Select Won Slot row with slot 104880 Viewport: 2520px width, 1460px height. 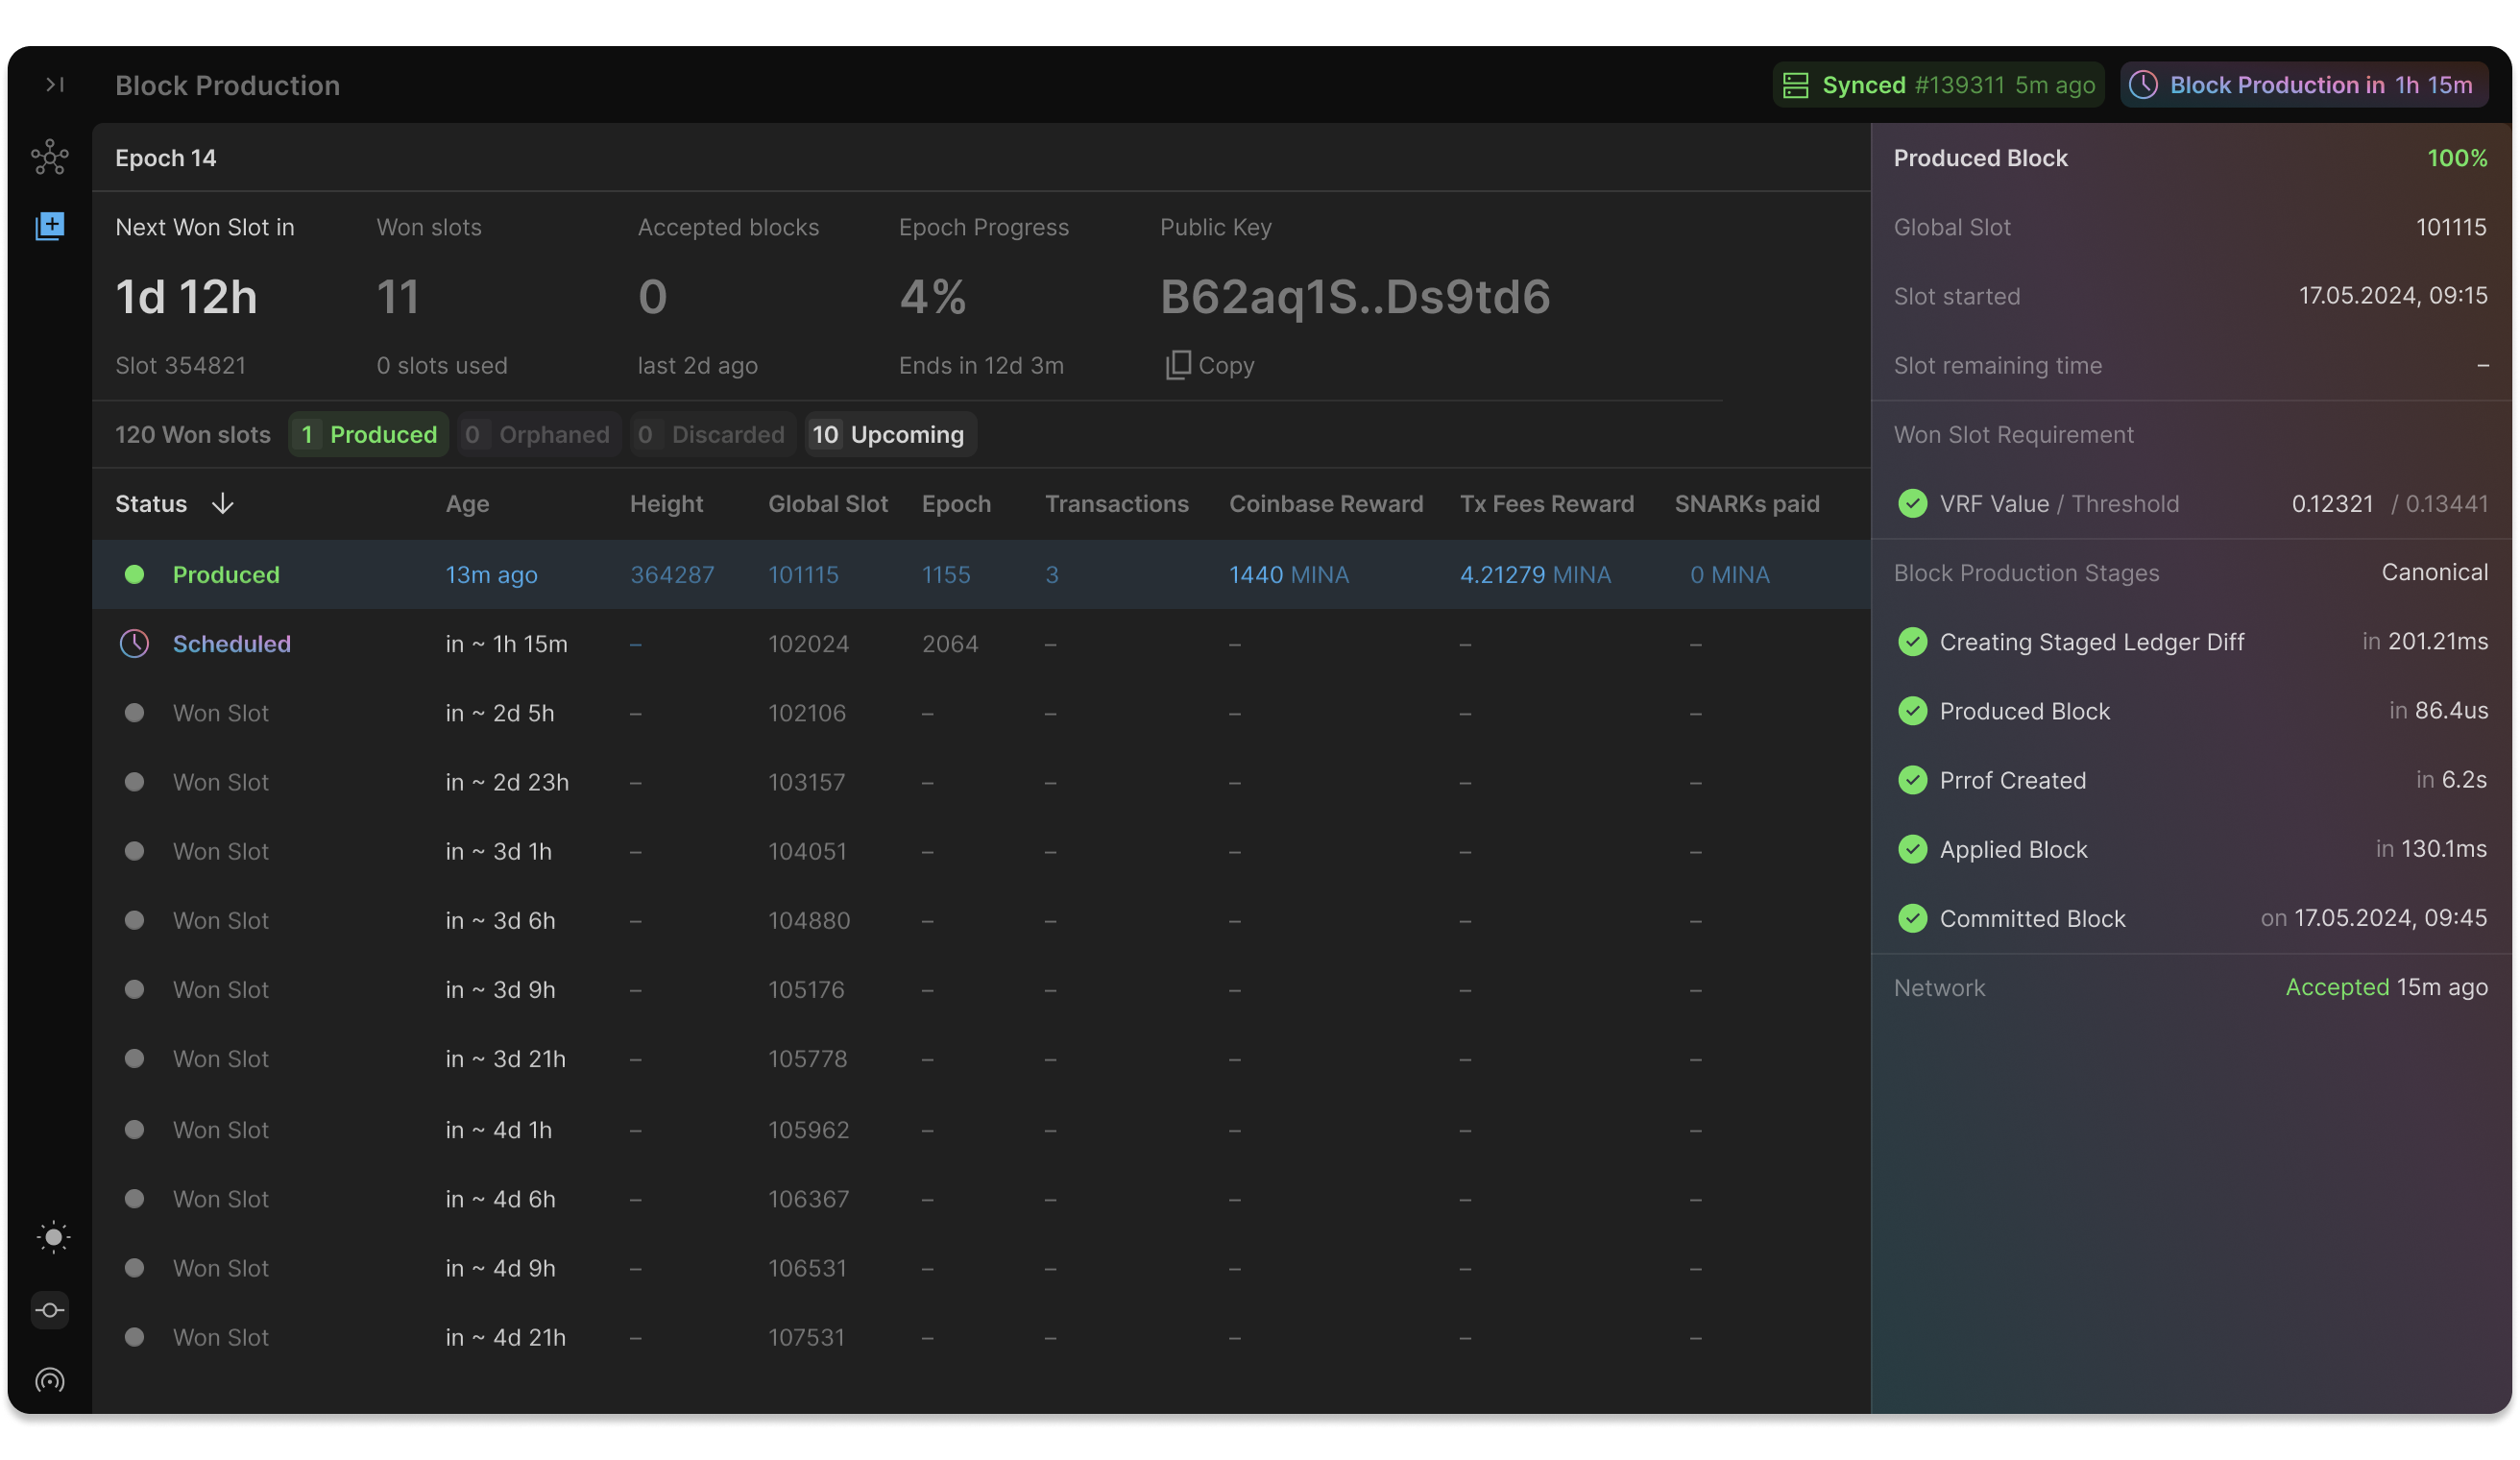click(980, 919)
